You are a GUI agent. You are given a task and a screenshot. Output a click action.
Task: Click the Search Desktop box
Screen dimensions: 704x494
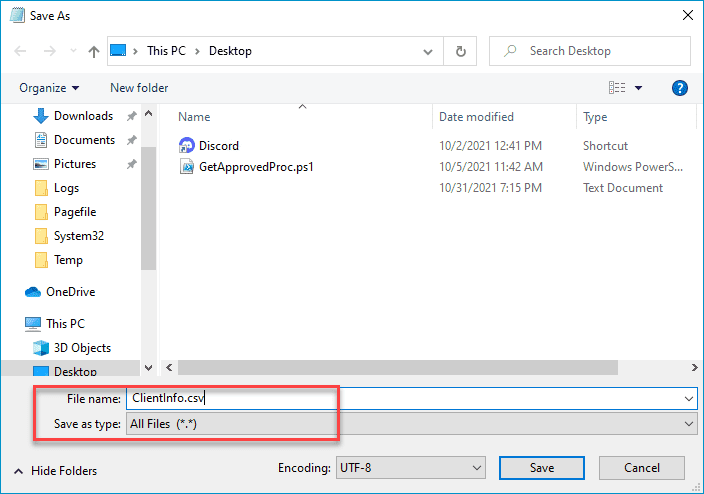(x=590, y=51)
